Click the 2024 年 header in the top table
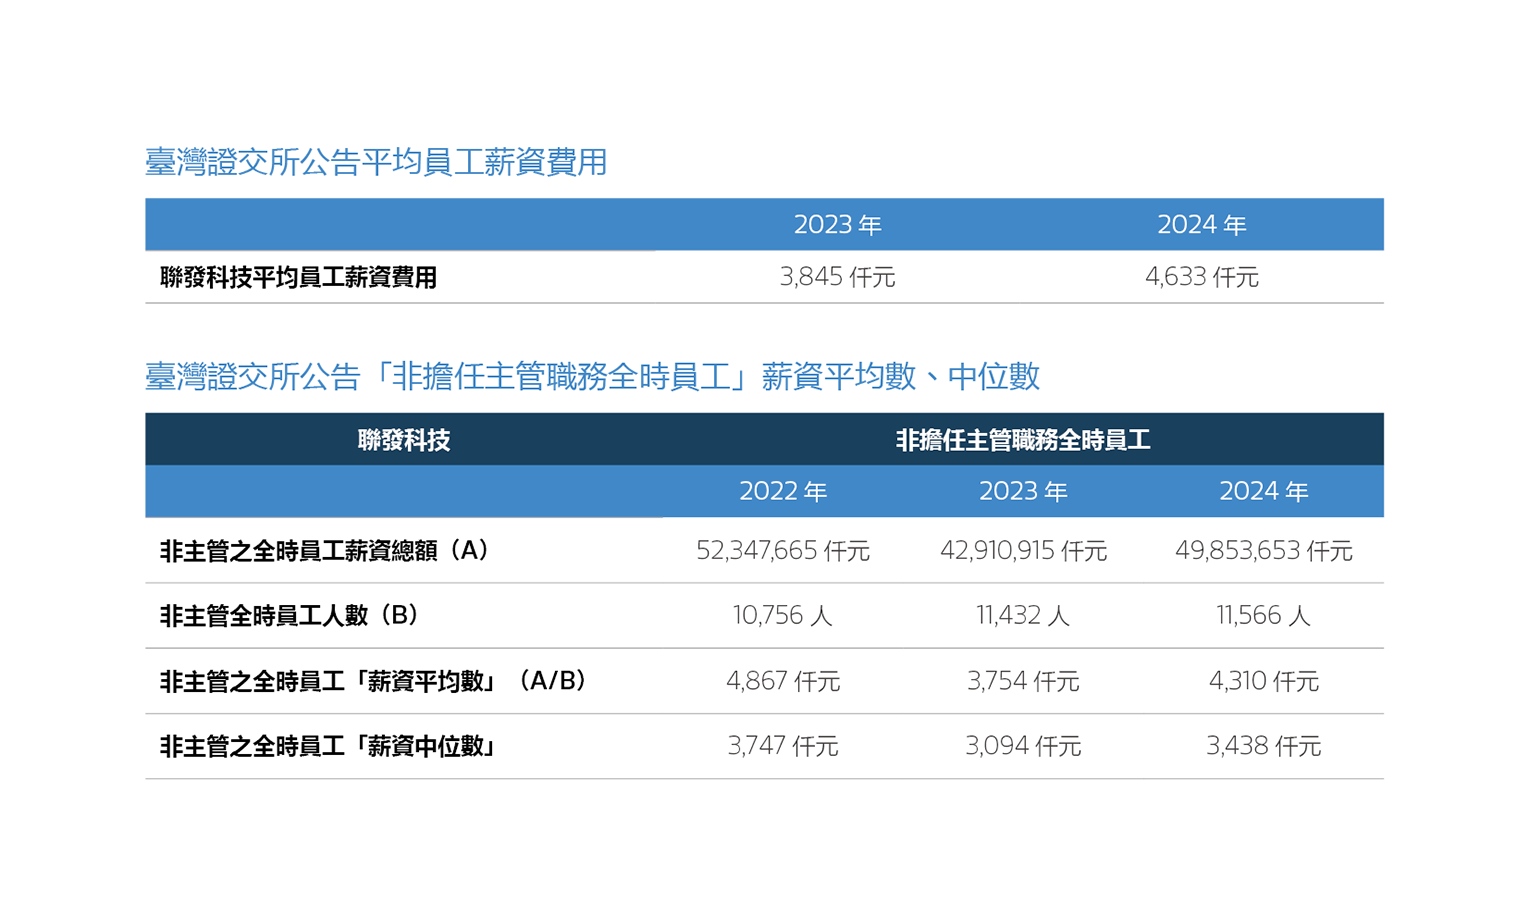 [x=1201, y=225]
